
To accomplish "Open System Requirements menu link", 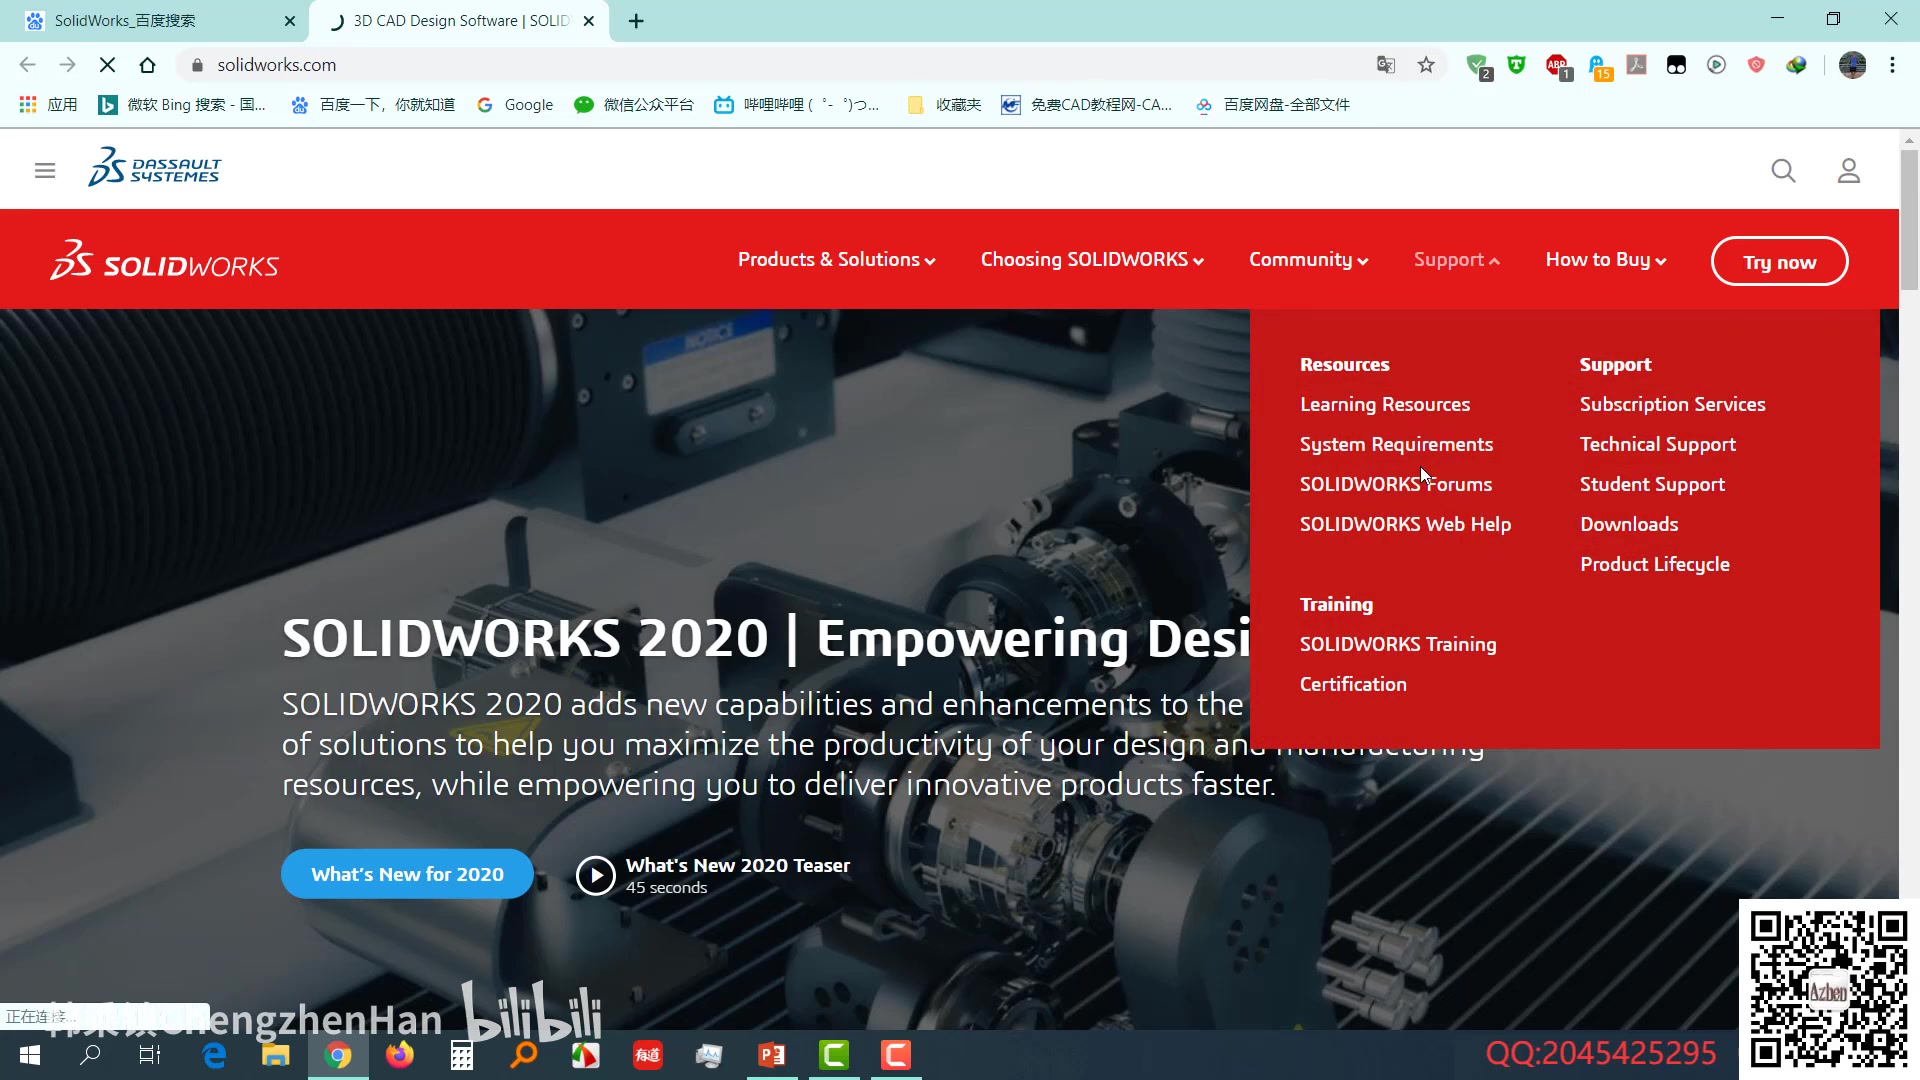I will click(x=1396, y=445).
